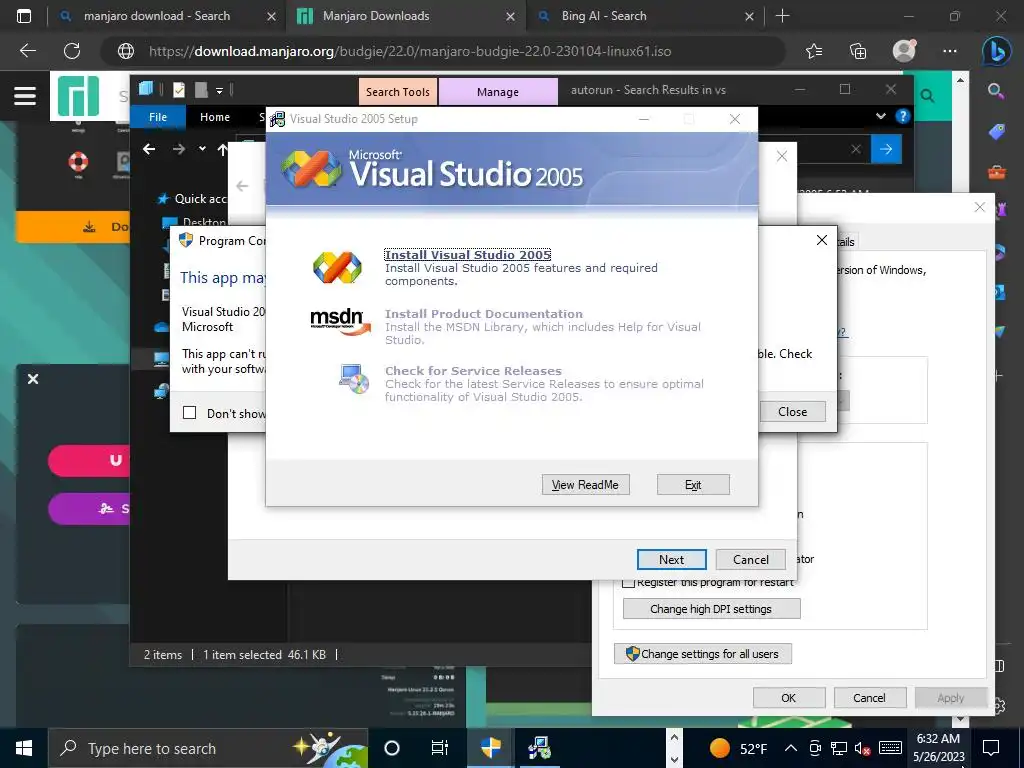
Task: Open the Edge sidebar tools briefcase icon
Action: click(997, 172)
